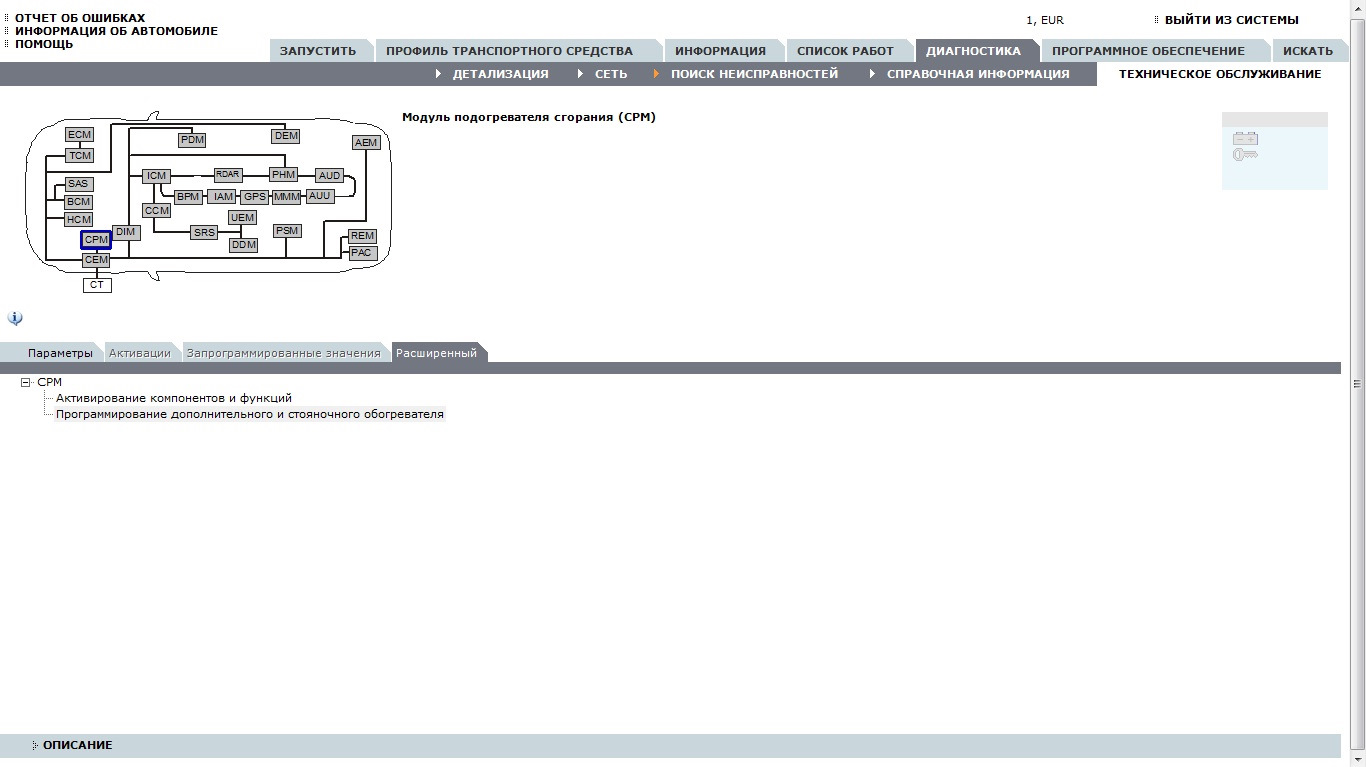Select the BPM module box
The height and width of the screenshot is (767, 1366).
188,197
